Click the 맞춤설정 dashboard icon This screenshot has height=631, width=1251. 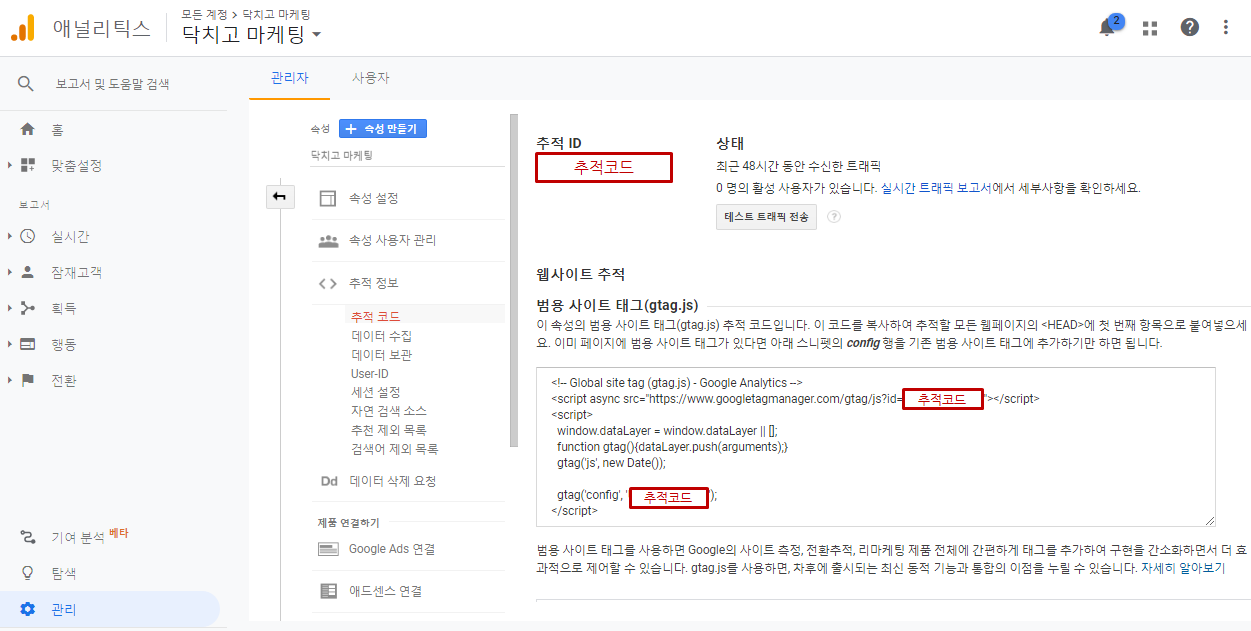[27, 165]
